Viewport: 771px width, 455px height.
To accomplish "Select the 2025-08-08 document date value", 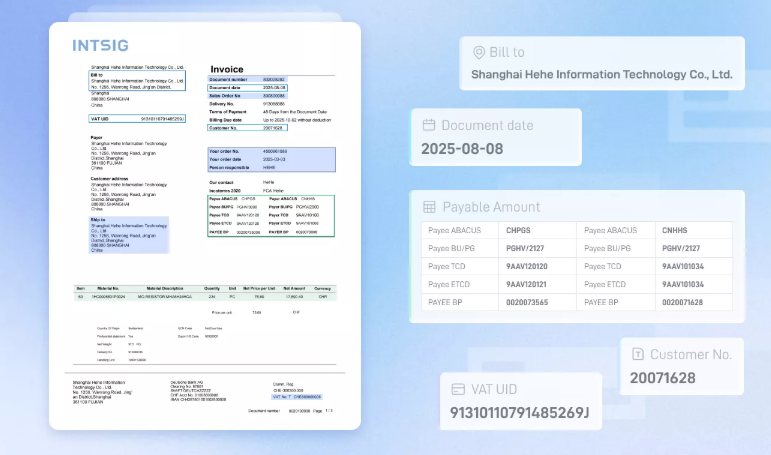I will (462, 148).
